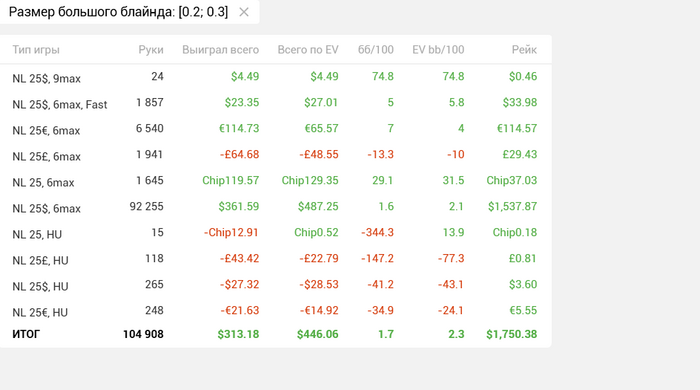
Task: Click the hands value '1 857'
Action: point(150,103)
